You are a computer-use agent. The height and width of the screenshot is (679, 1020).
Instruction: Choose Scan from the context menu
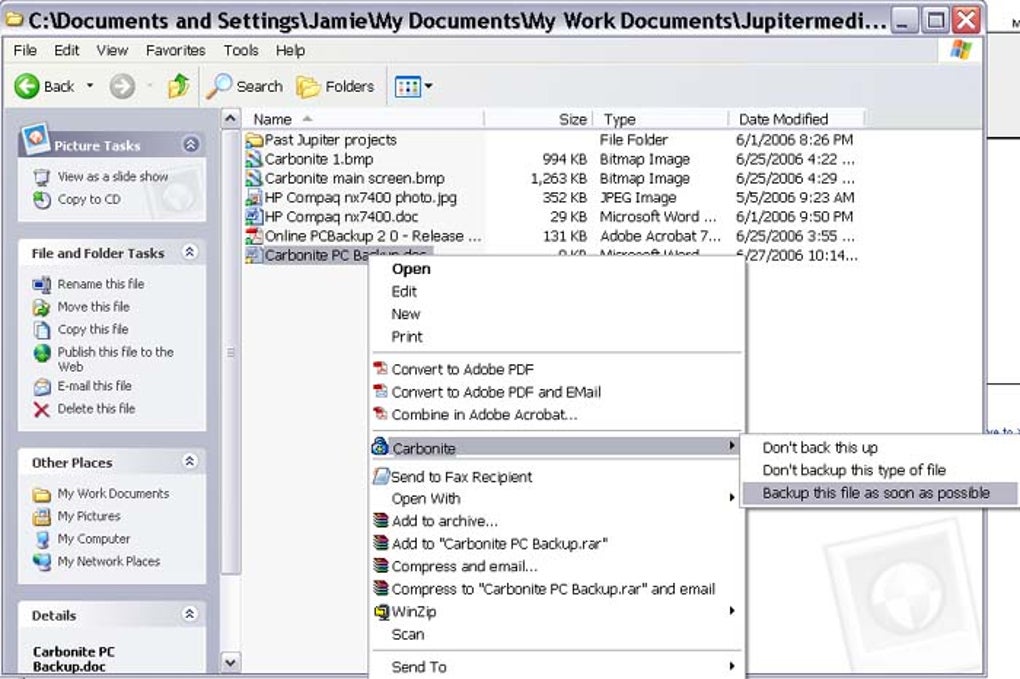coord(408,634)
